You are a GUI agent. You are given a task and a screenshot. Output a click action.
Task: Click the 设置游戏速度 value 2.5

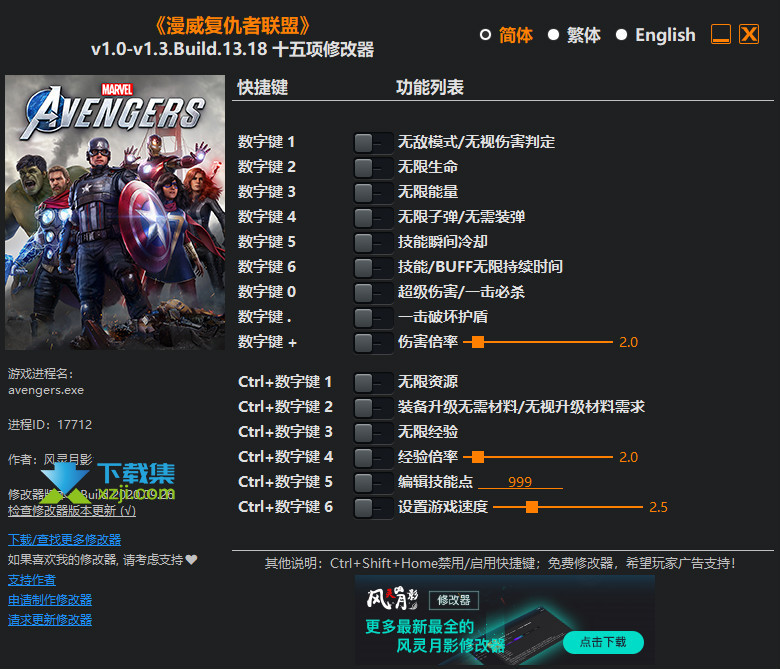click(658, 507)
